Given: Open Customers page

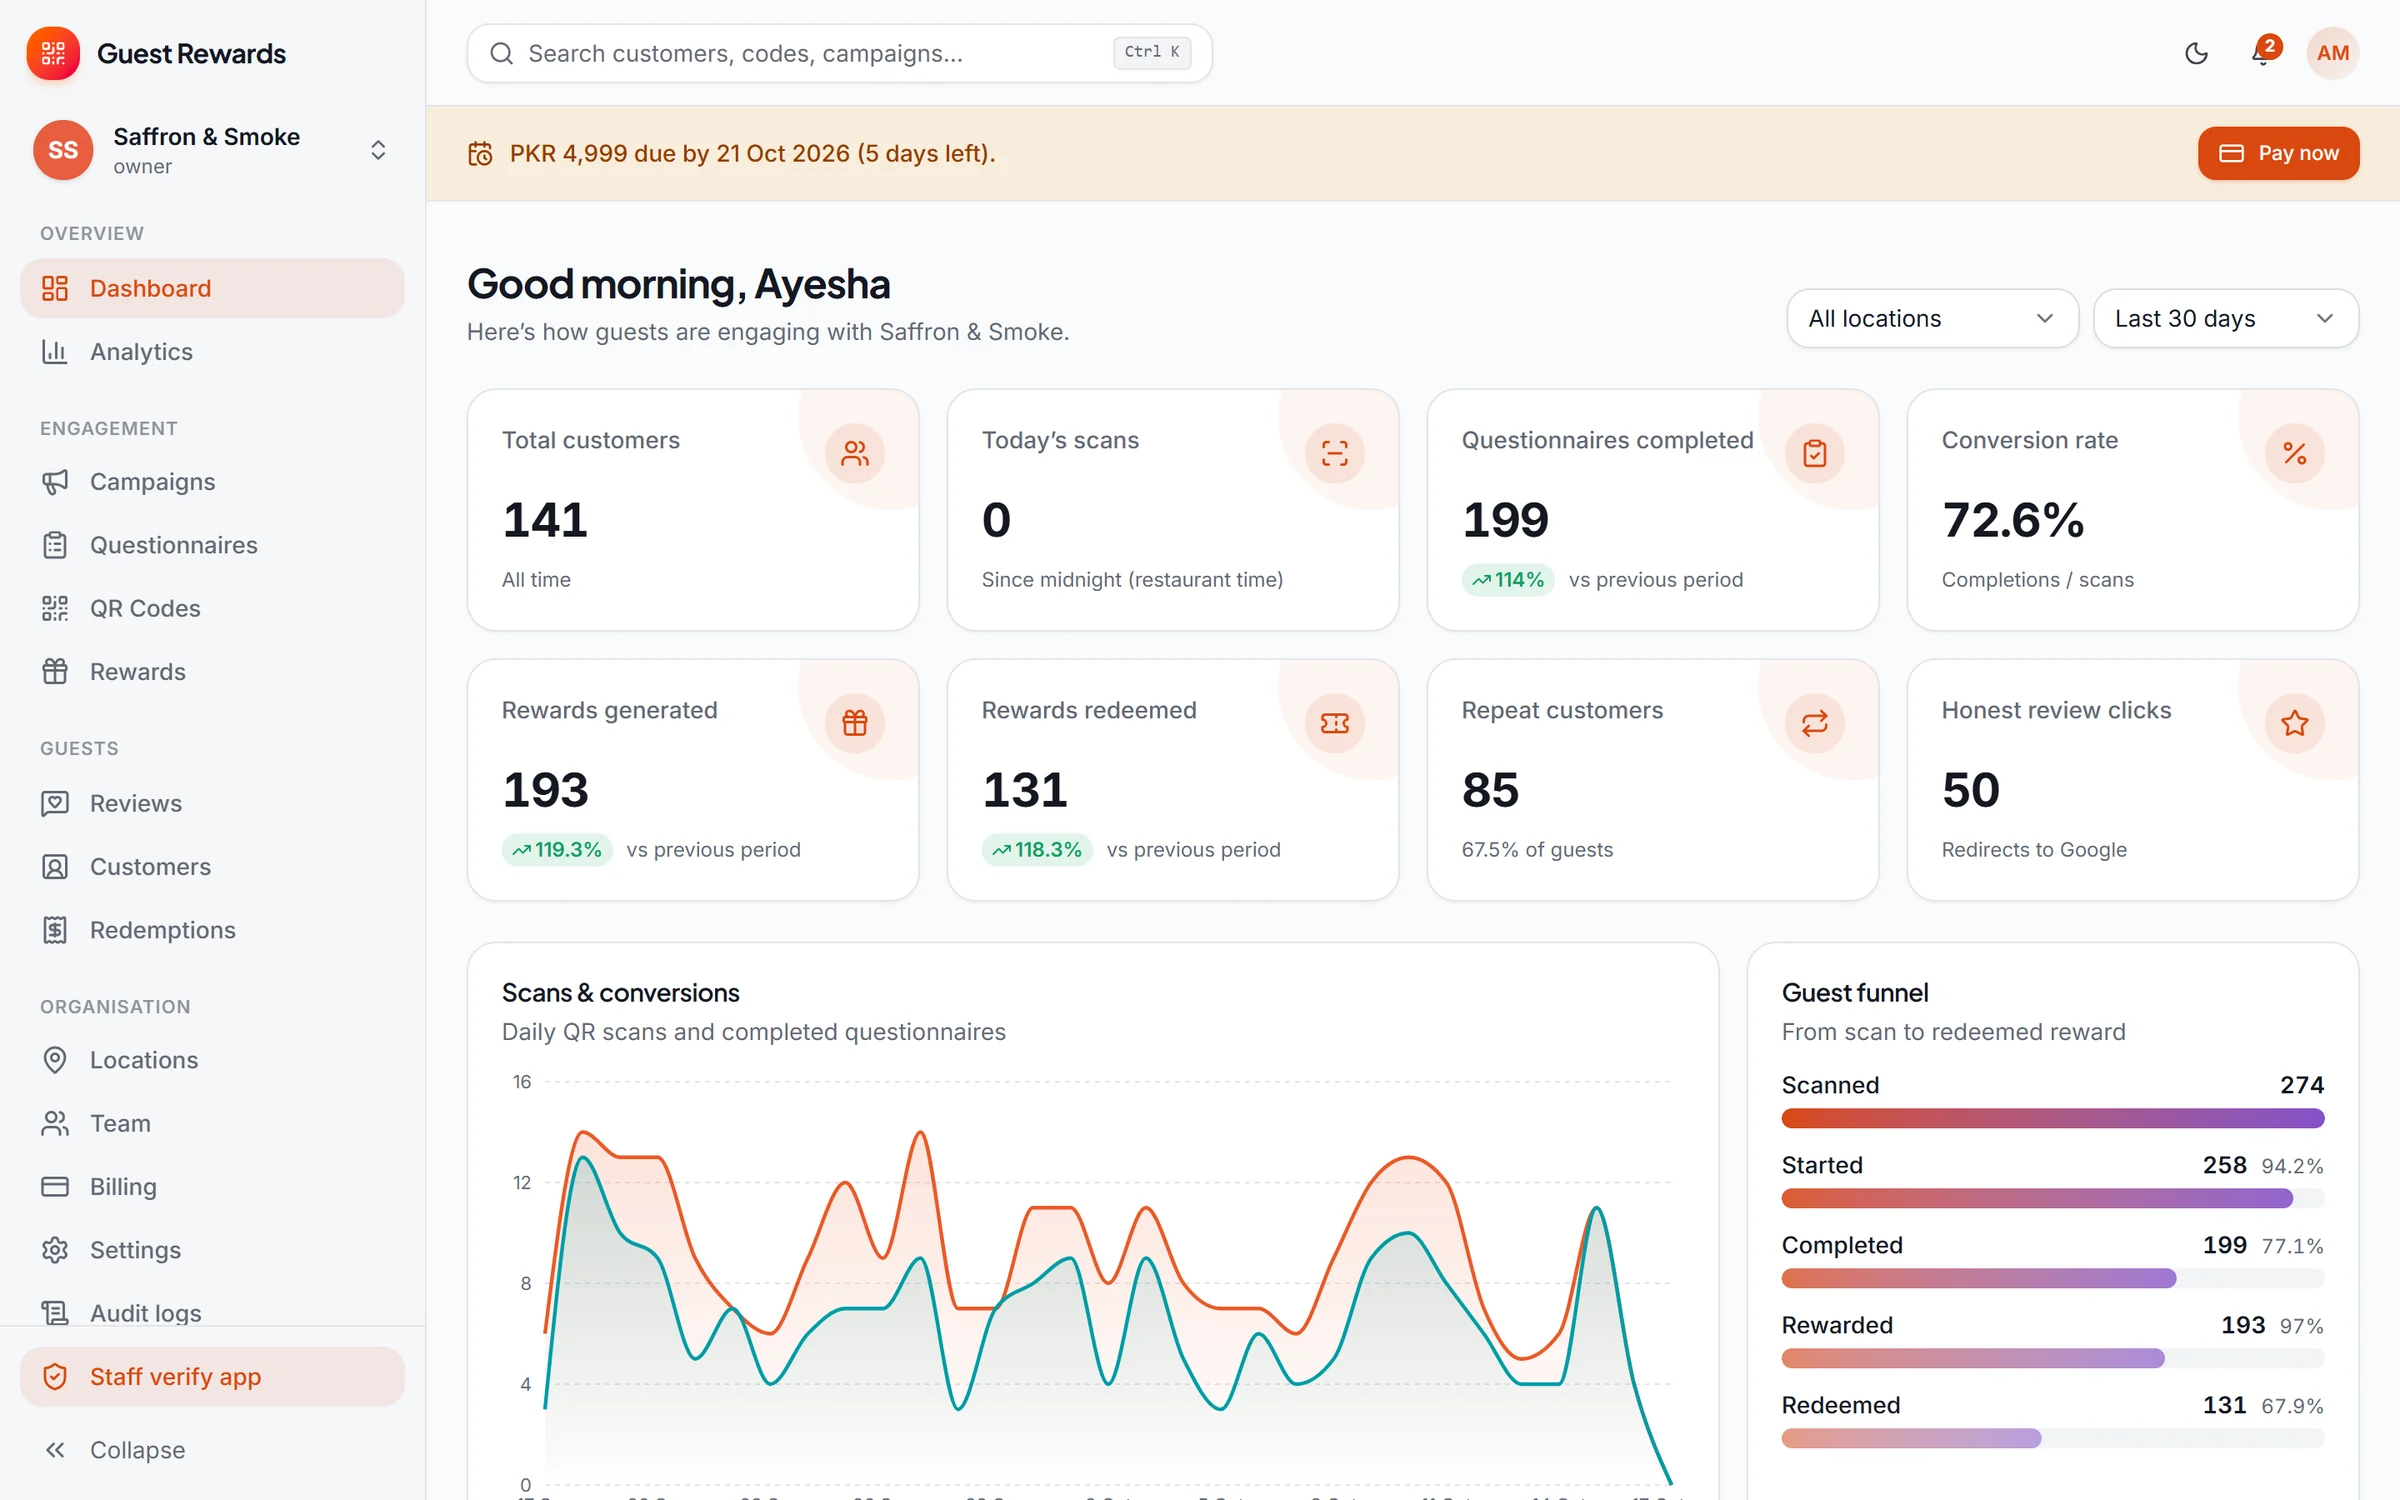Looking at the screenshot, I should pyautogui.click(x=212, y=867).
